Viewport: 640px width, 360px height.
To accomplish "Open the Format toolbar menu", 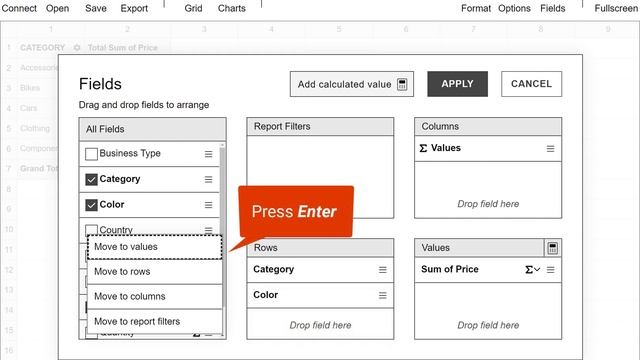I will tap(476, 8).
